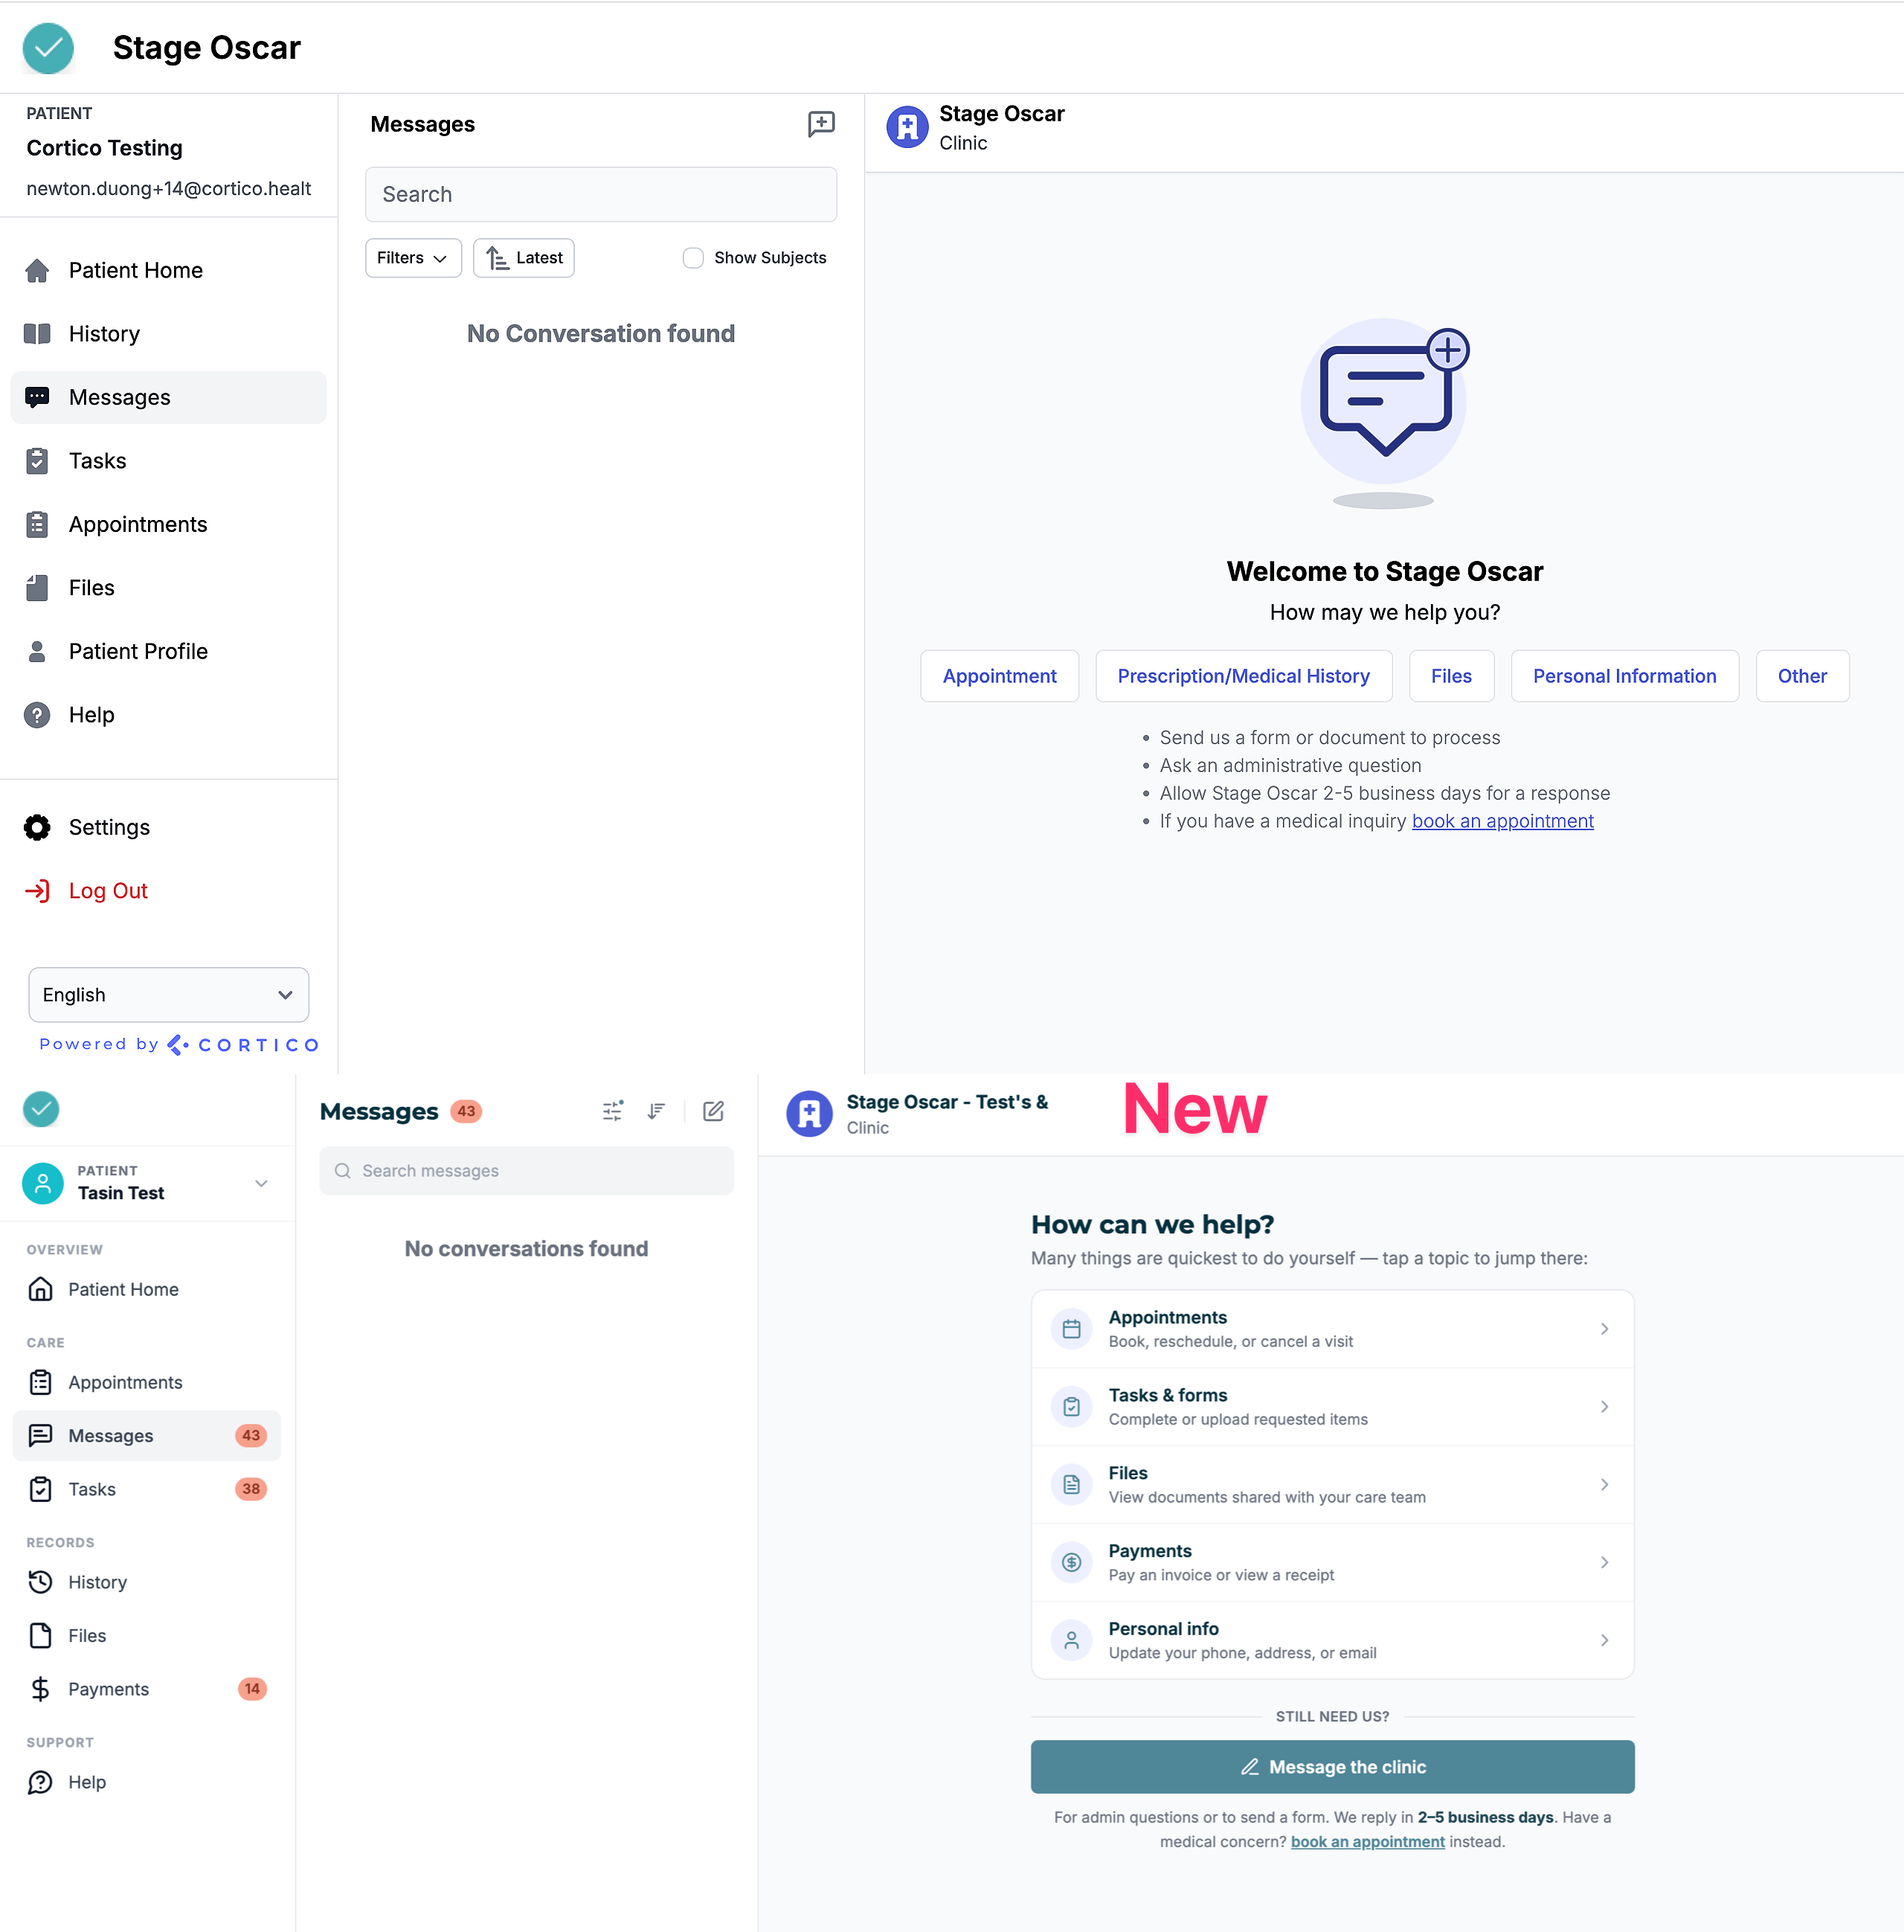Click the document icon in the Files help card
The image size is (1904, 1932).
pos(1071,1484)
